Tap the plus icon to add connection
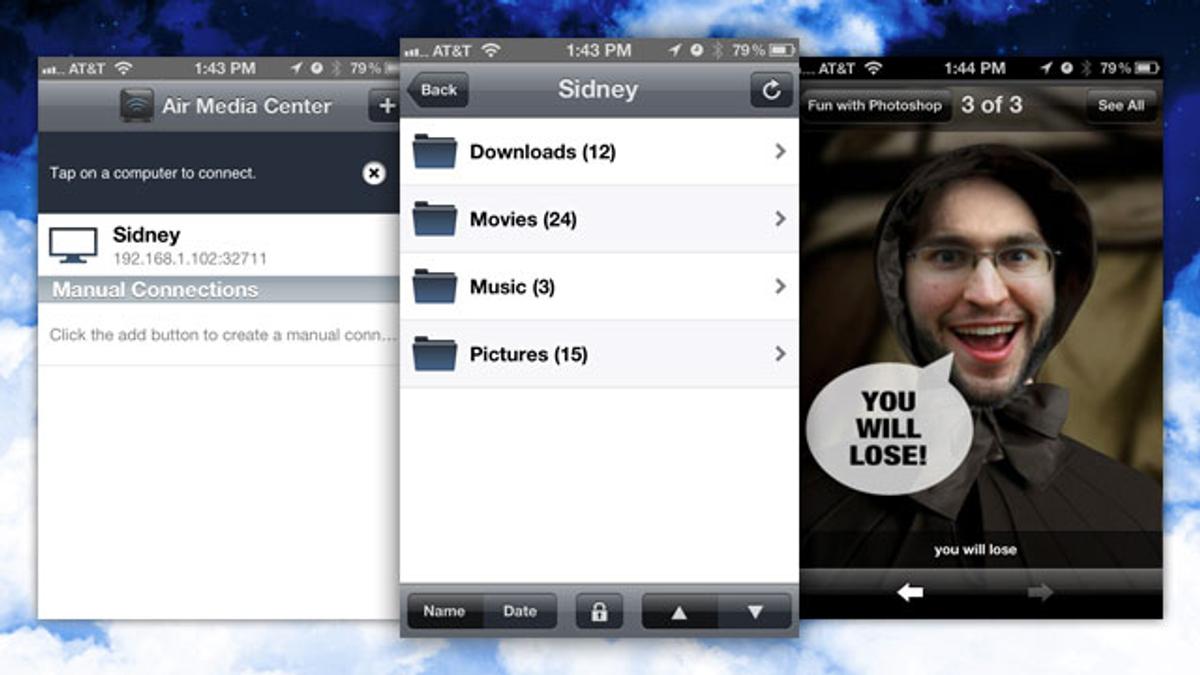This screenshot has width=1200, height=675. pyautogui.click(x=385, y=106)
